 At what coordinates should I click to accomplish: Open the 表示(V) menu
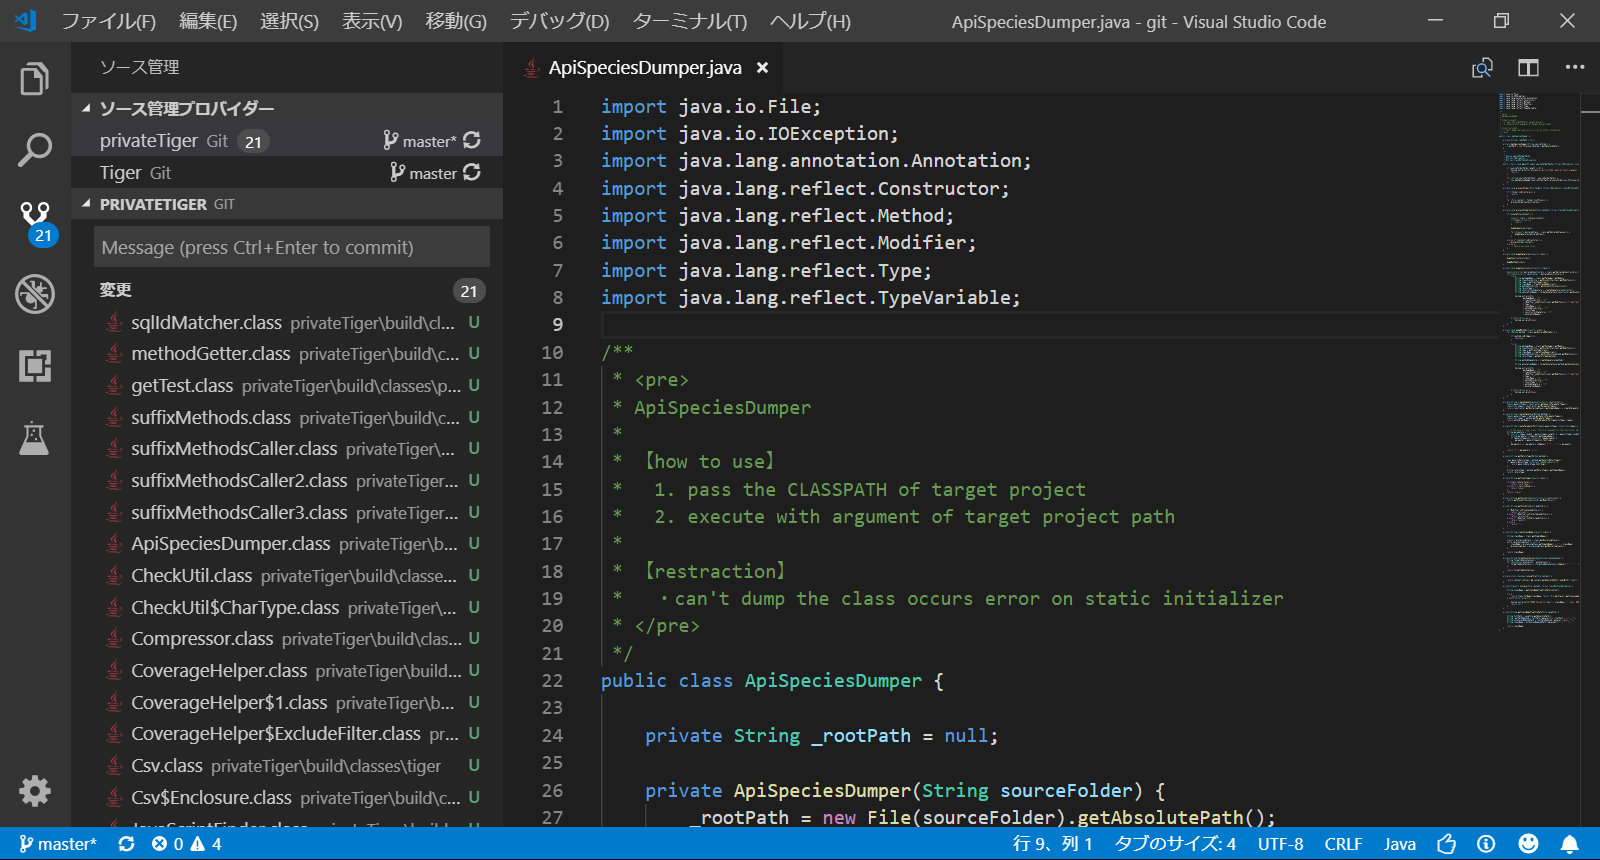tap(372, 21)
